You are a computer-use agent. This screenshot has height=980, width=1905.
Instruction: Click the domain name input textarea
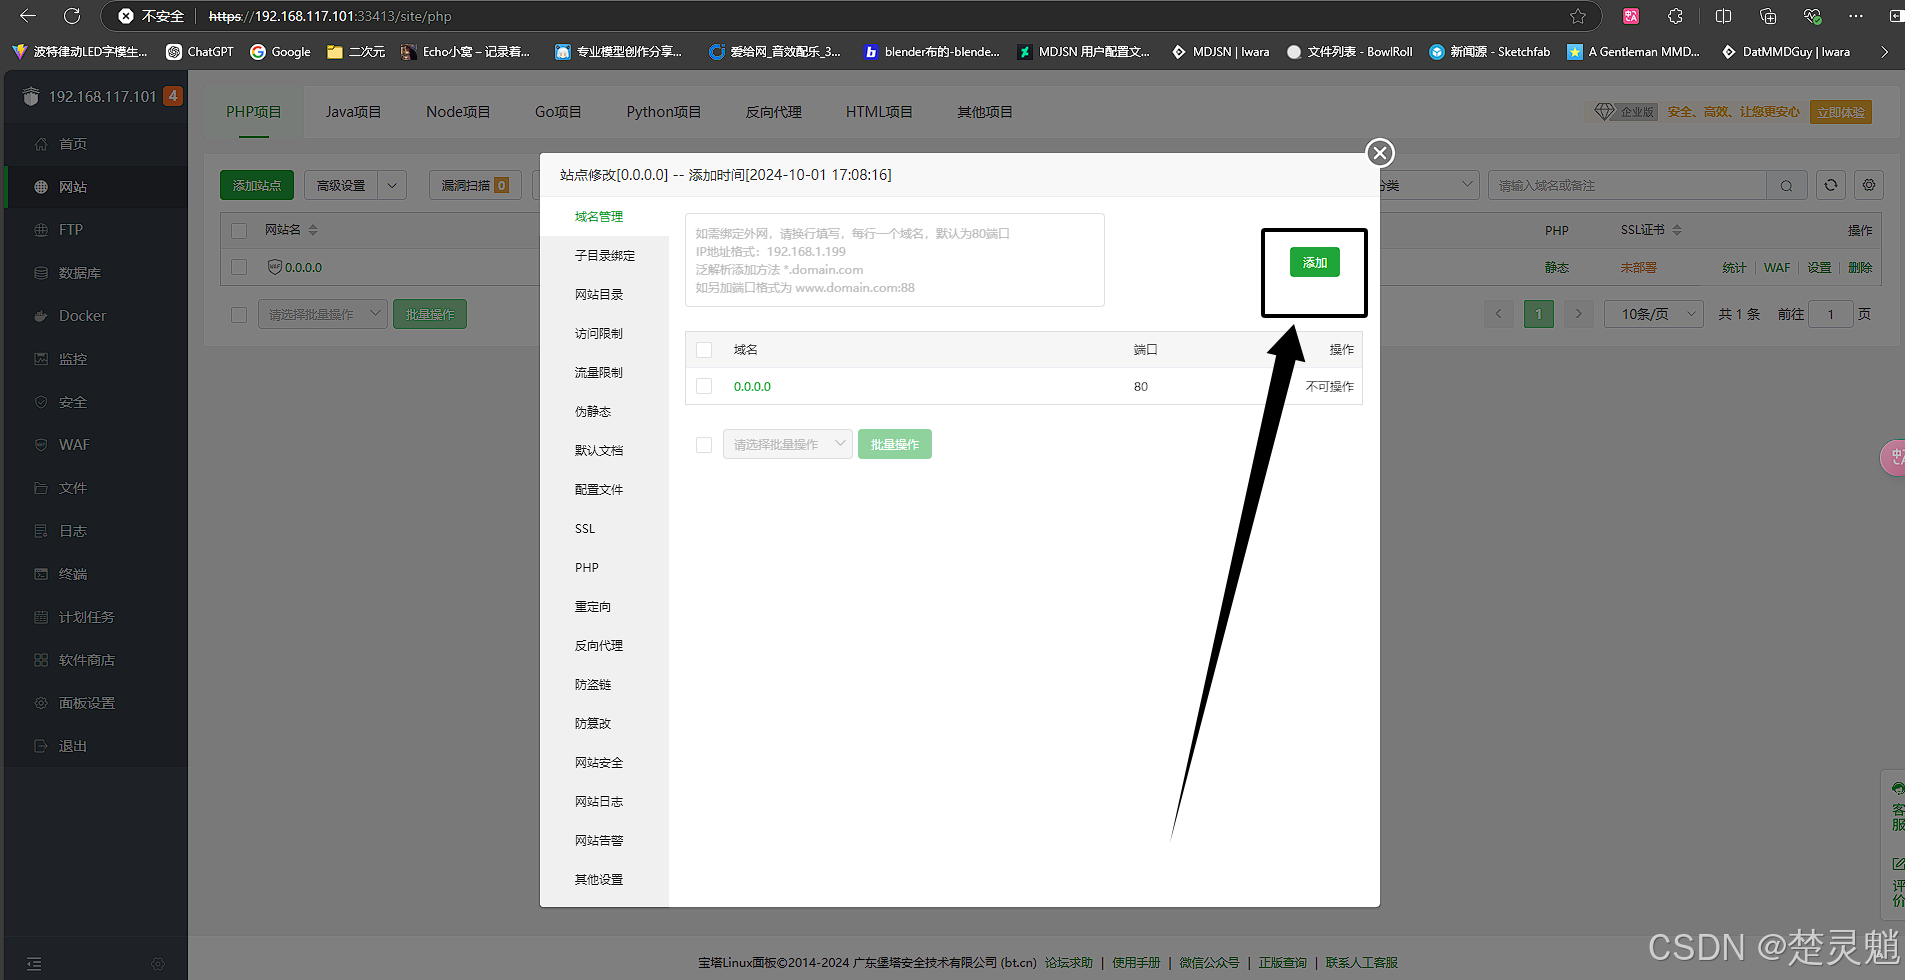click(894, 260)
